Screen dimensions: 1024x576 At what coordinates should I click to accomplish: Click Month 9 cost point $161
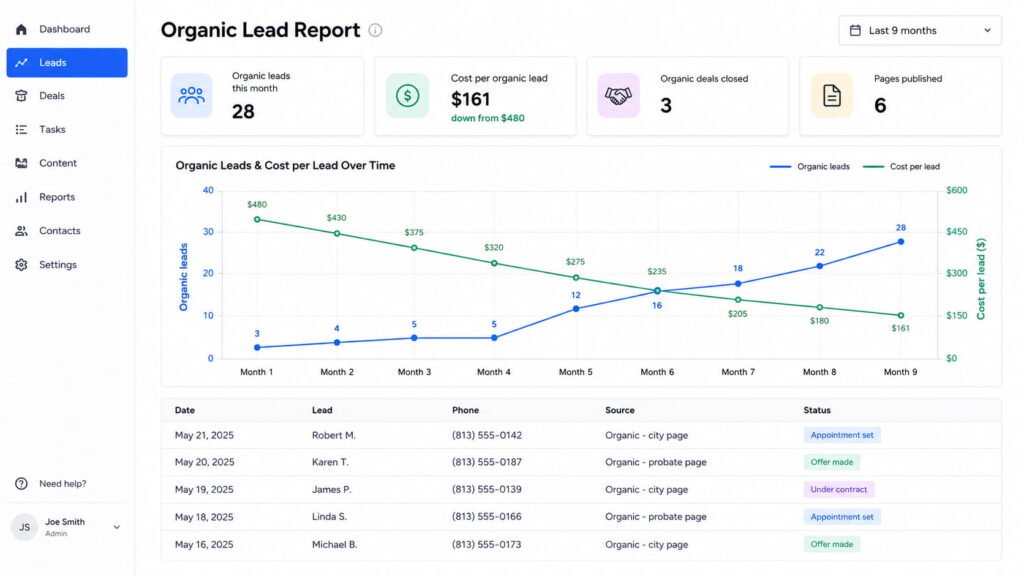tap(901, 315)
